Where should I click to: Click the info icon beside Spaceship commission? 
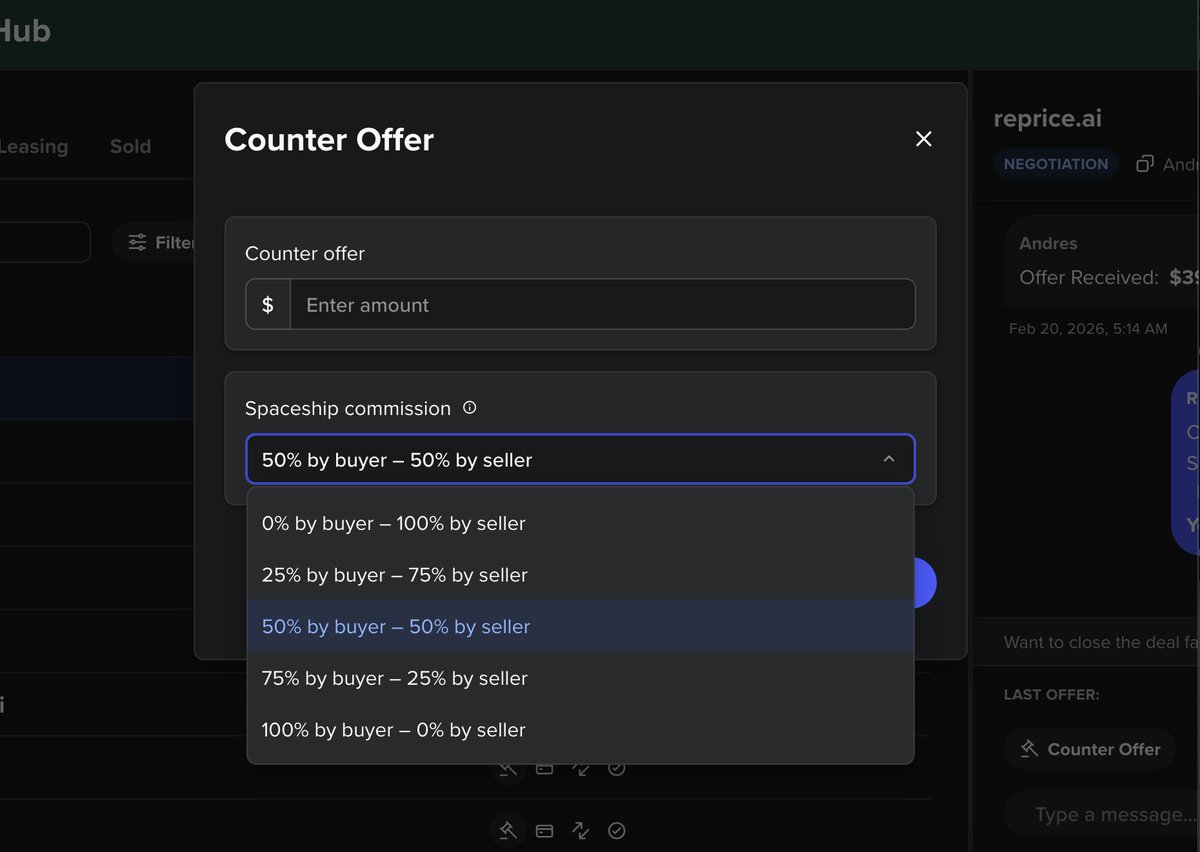click(470, 408)
